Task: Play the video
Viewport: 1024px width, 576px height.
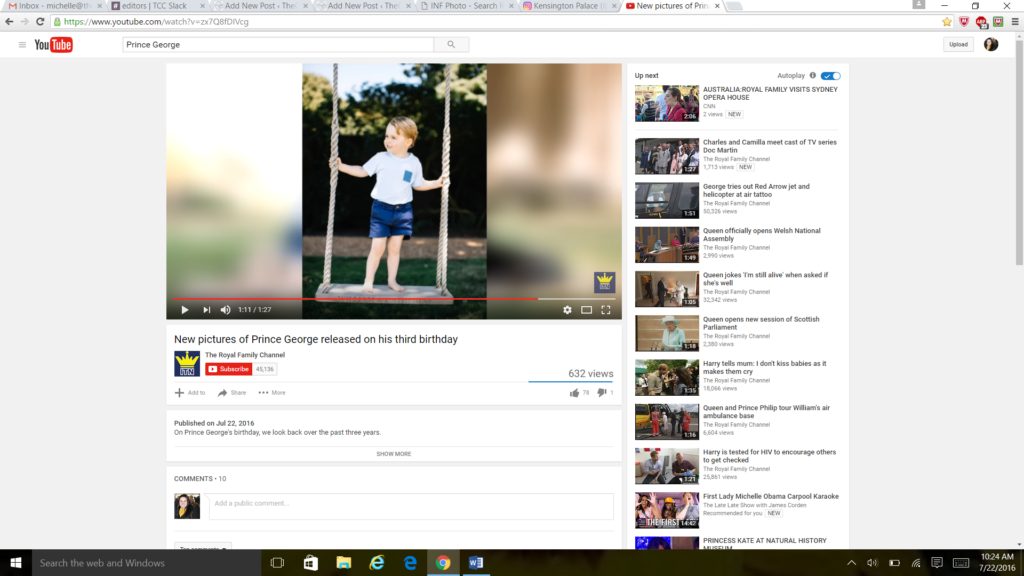Action: [x=185, y=310]
